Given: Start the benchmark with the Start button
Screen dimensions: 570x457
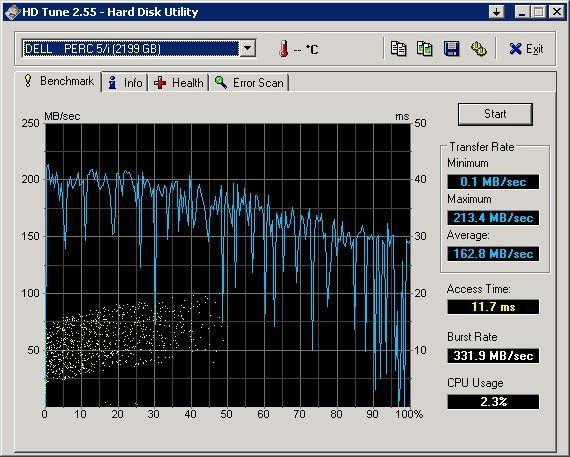Looking at the screenshot, I should pyautogui.click(x=495, y=114).
